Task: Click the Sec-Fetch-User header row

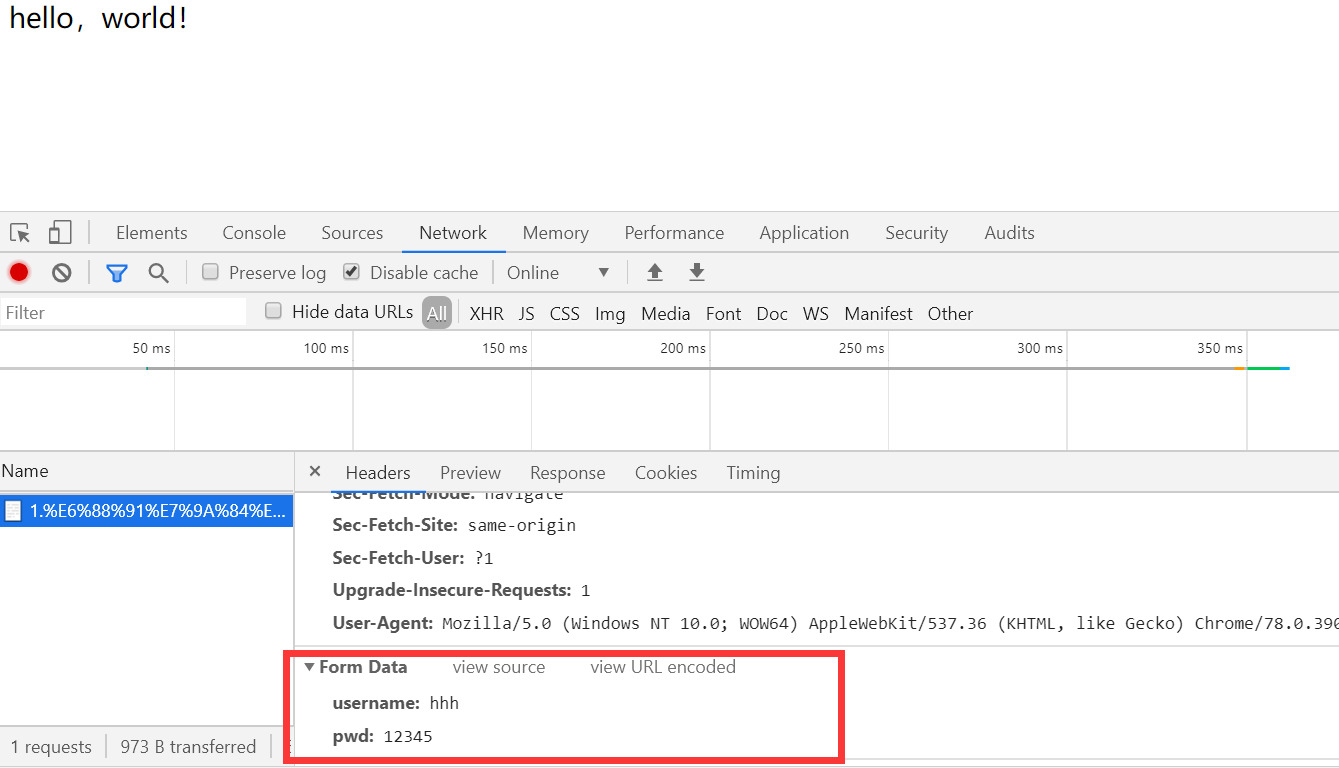Action: pyautogui.click(x=413, y=558)
